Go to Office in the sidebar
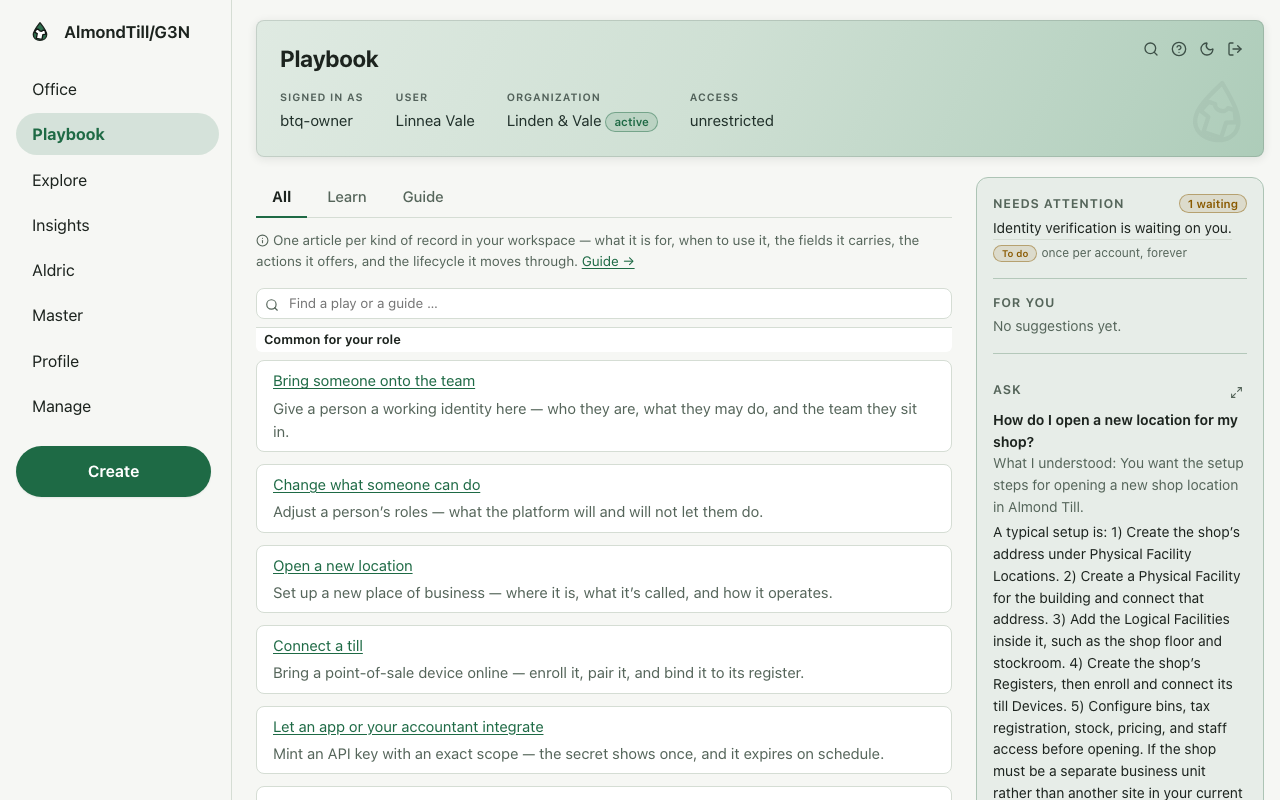 point(117,89)
